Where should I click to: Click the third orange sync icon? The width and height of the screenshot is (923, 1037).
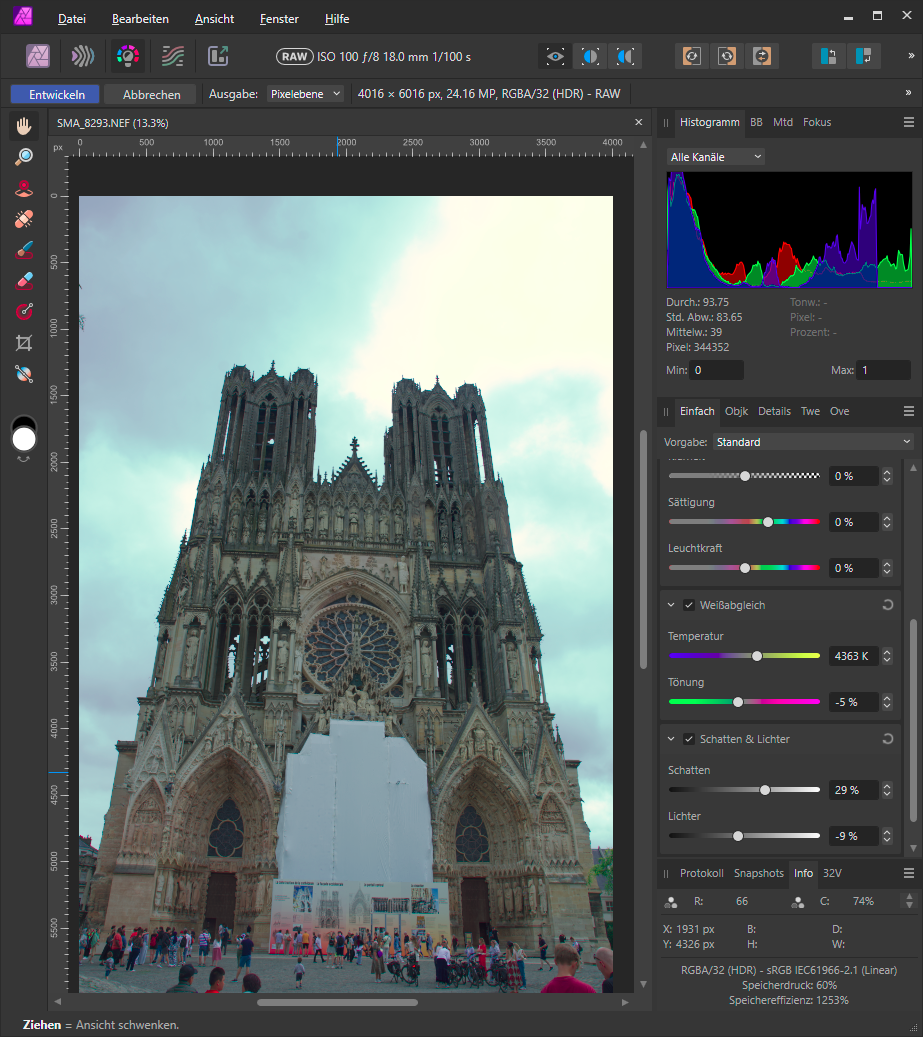762,56
